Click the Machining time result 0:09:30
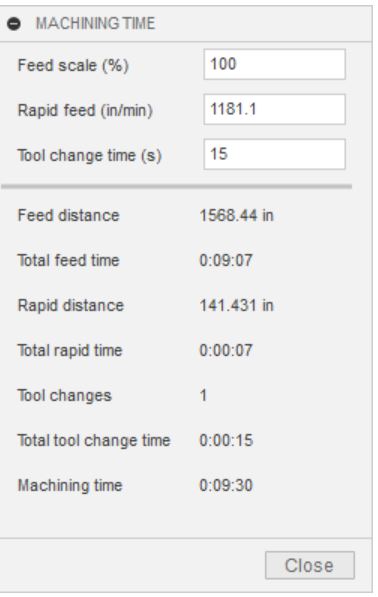This screenshot has width=378, height=597. coord(226,485)
